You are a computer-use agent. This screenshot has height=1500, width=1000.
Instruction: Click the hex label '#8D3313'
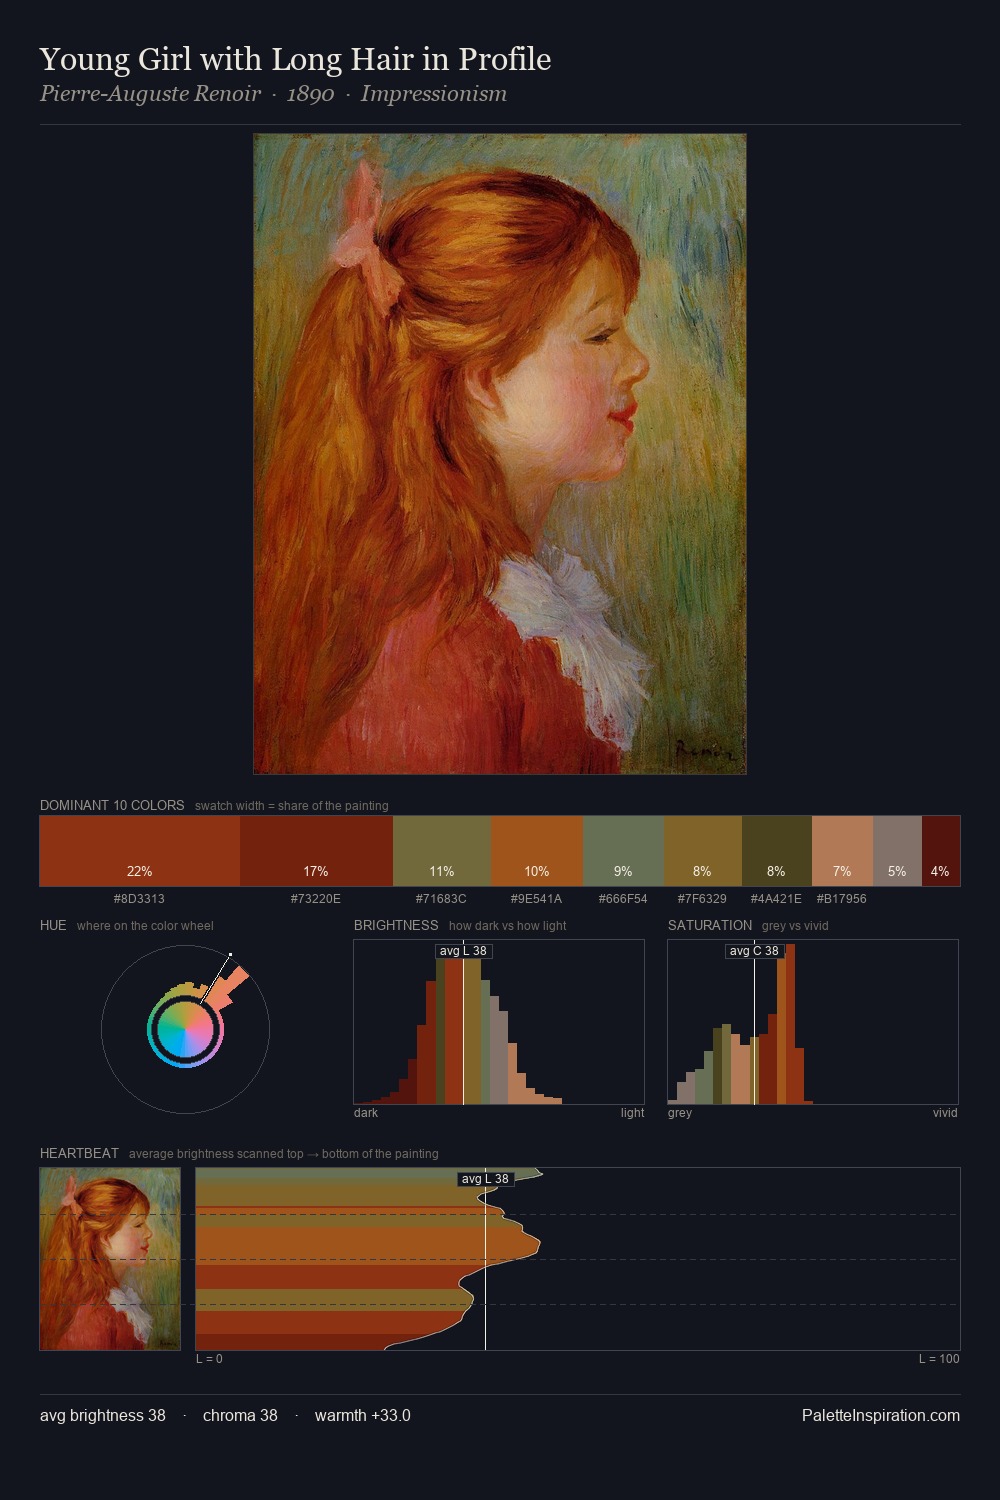(139, 899)
